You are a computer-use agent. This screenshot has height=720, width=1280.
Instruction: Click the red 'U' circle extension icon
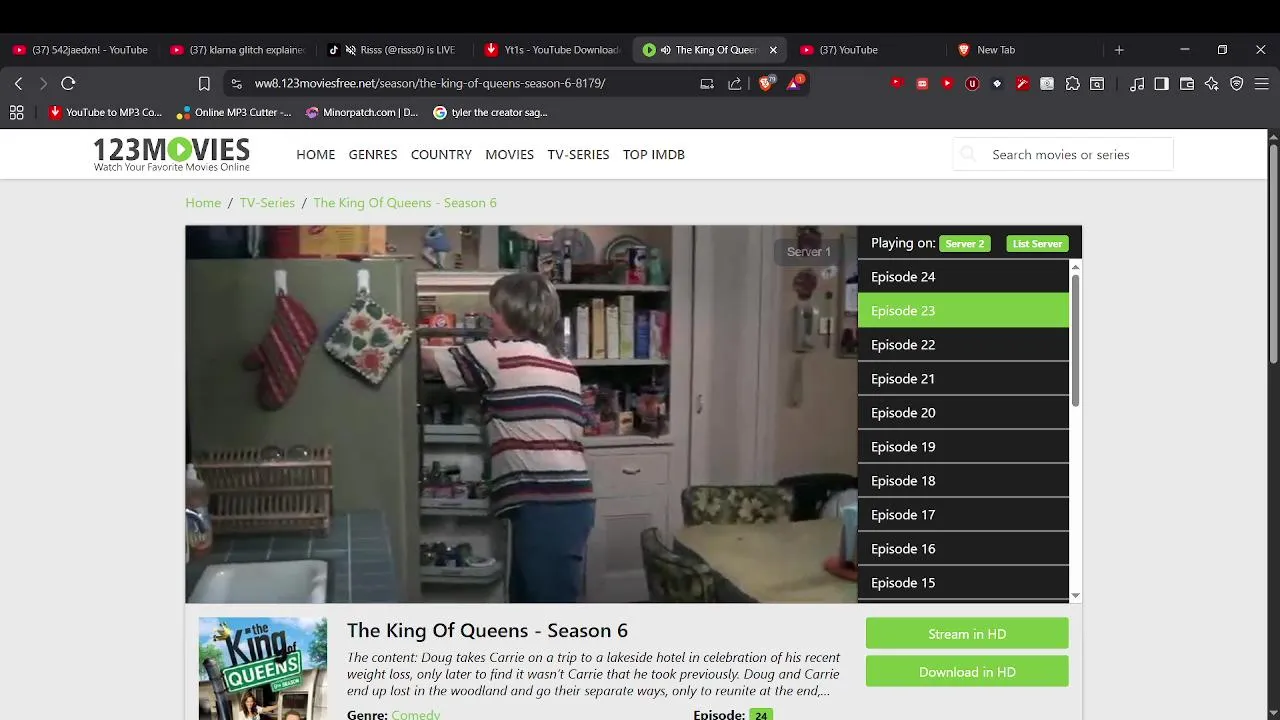click(x=972, y=84)
